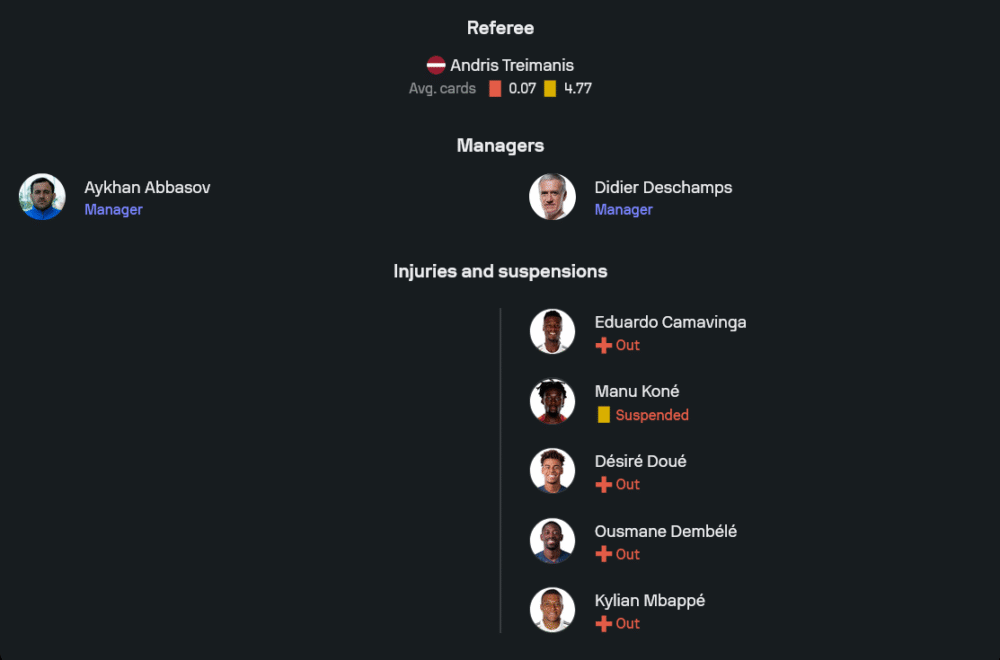Select Kylian Mbappé's player avatar
The height and width of the screenshot is (660, 1000).
(552, 610)
